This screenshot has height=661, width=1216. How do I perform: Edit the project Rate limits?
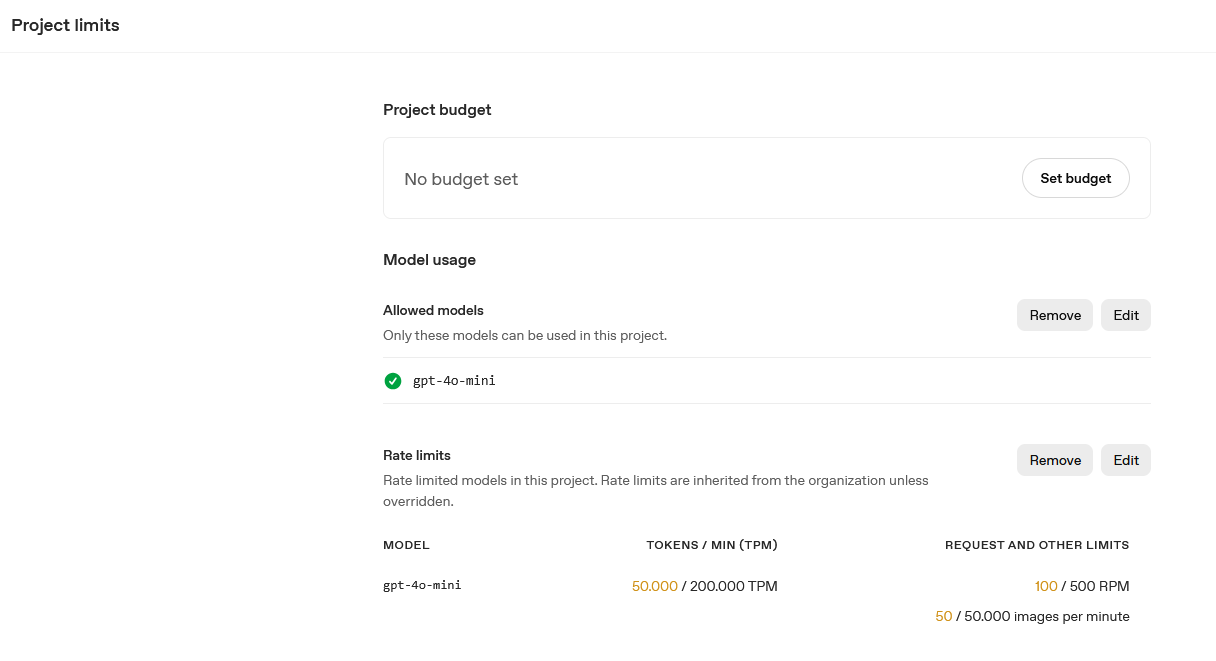point(1126,460)
